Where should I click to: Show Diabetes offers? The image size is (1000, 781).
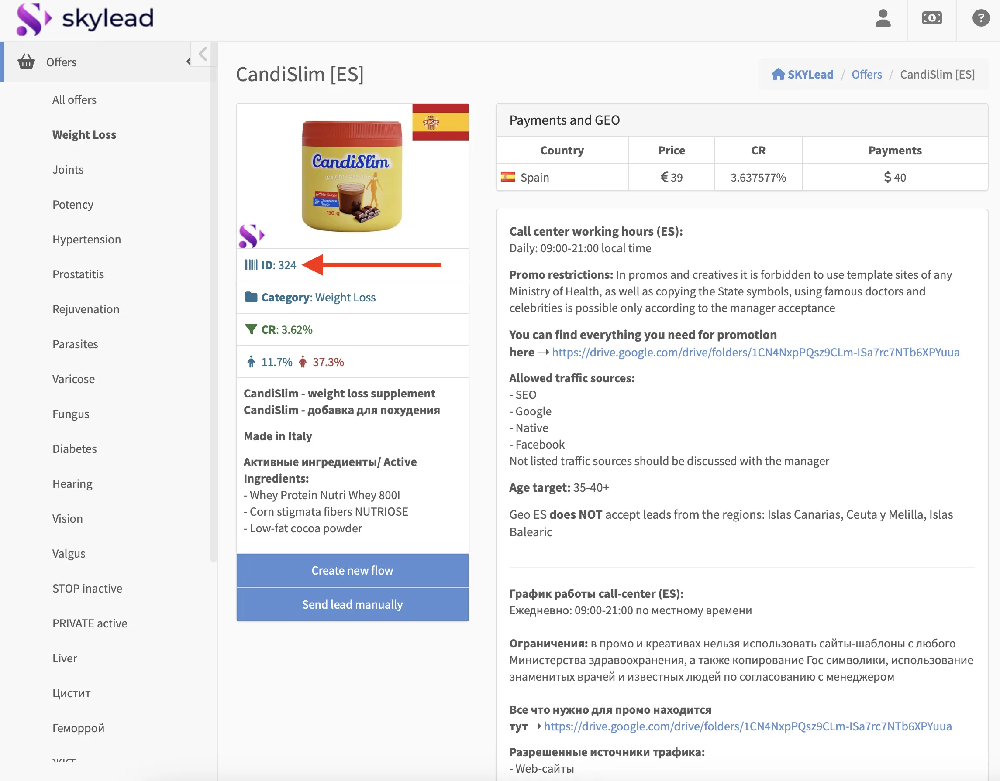tap(75, 449)
